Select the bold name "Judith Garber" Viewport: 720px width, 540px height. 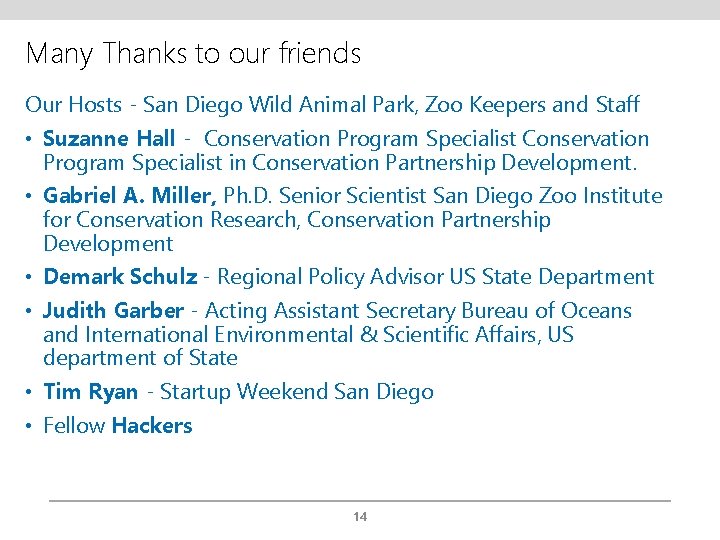113,311
